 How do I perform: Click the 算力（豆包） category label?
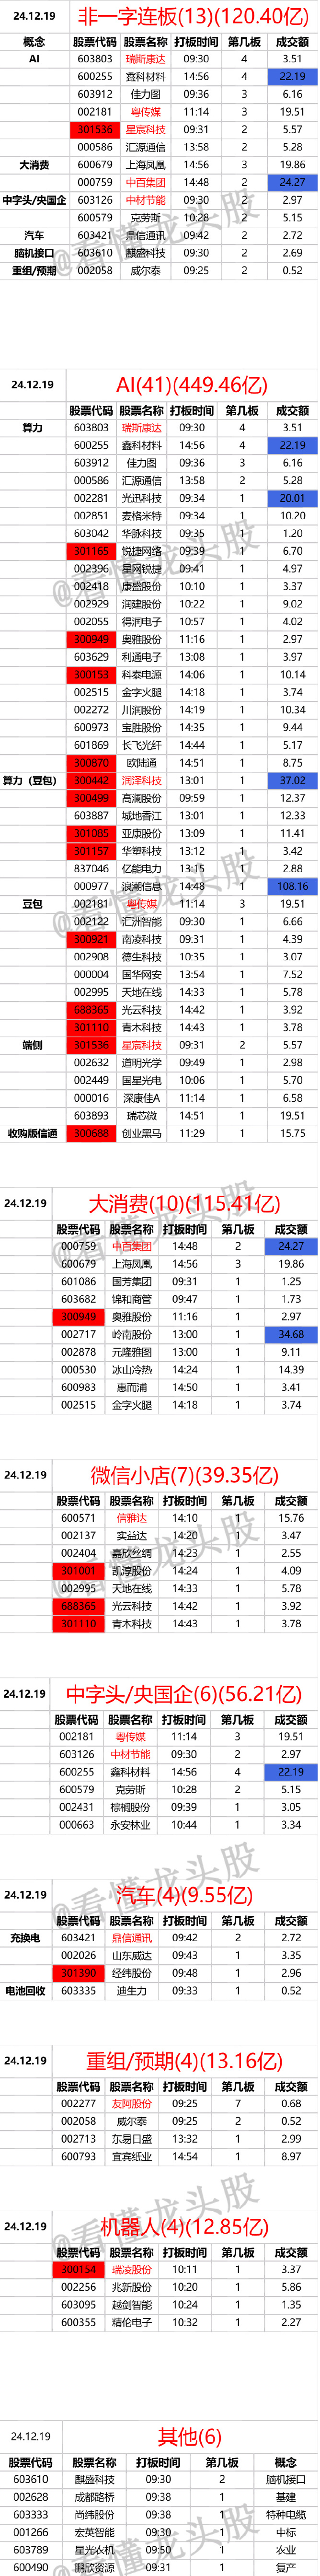click(x=32, y=781)
